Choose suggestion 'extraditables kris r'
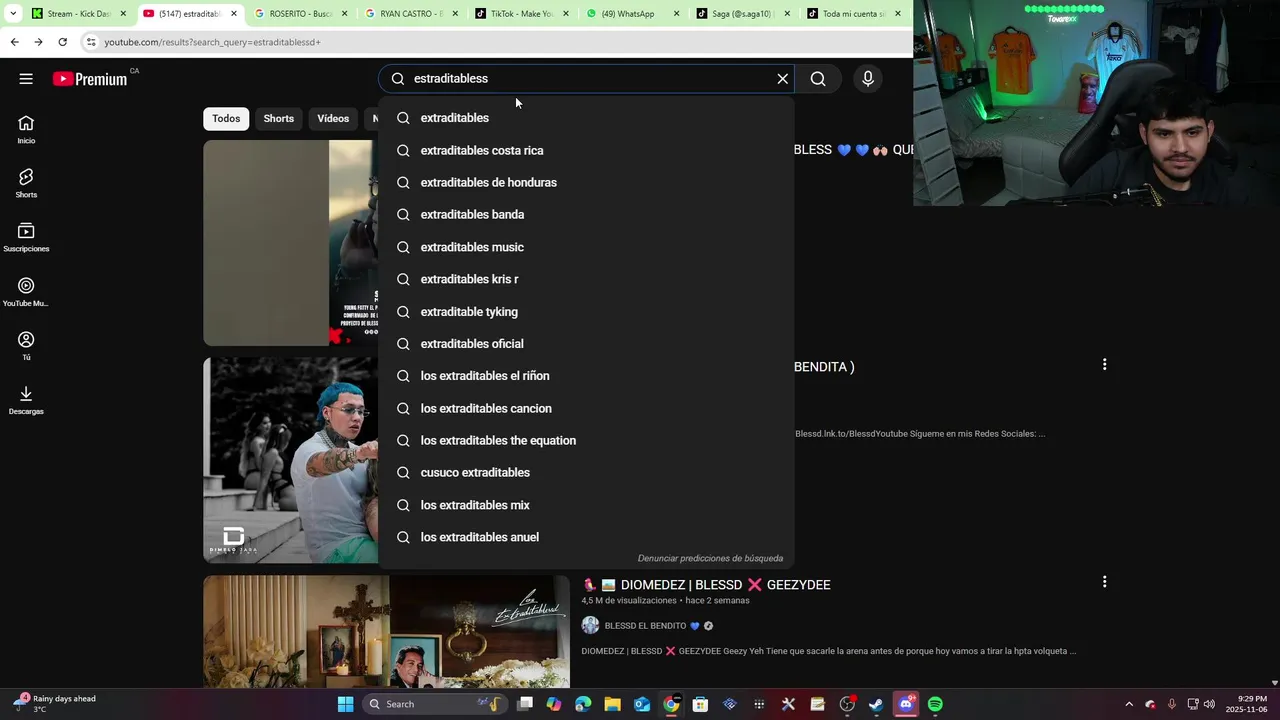 pyautogui.click(x=586, y=279)
